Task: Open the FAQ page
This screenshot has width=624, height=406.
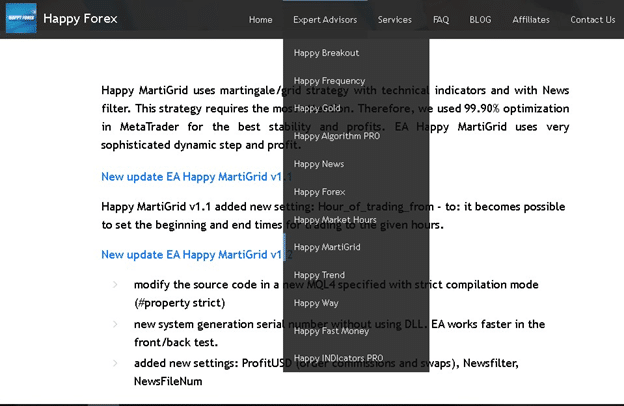Action: [441, 20]
